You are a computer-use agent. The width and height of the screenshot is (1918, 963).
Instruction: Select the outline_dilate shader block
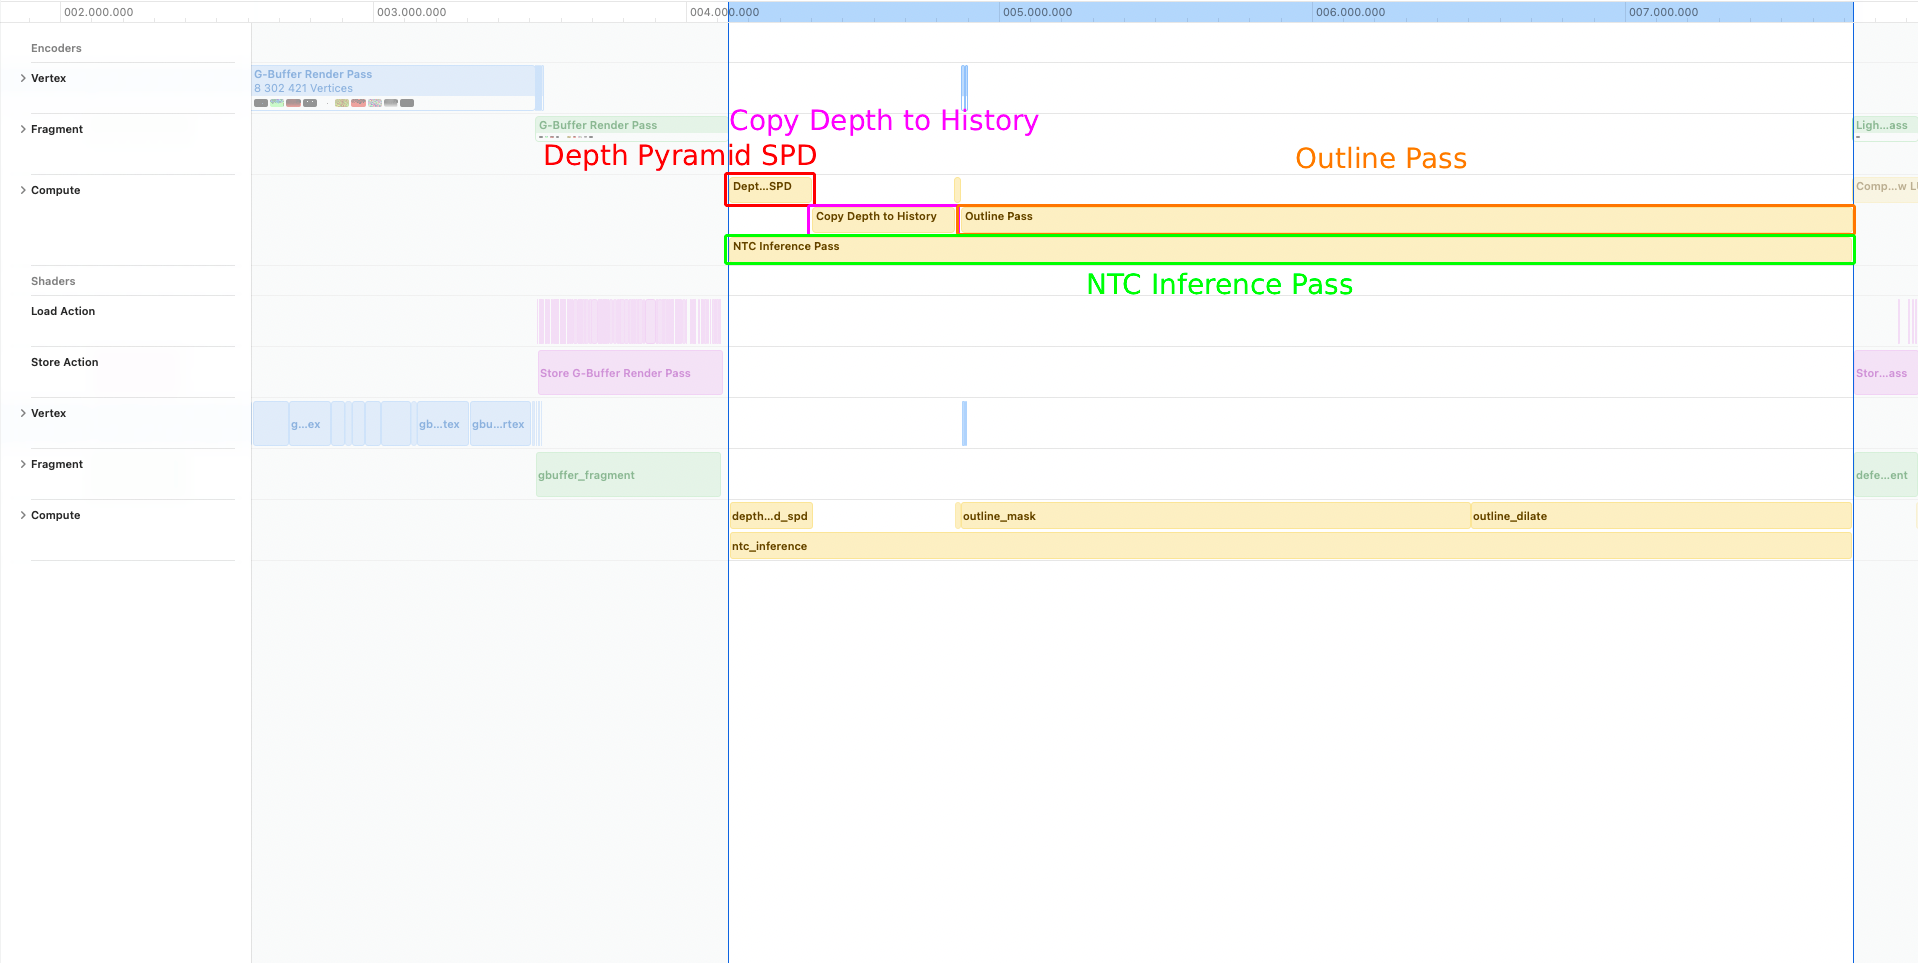click(1661, 516)
